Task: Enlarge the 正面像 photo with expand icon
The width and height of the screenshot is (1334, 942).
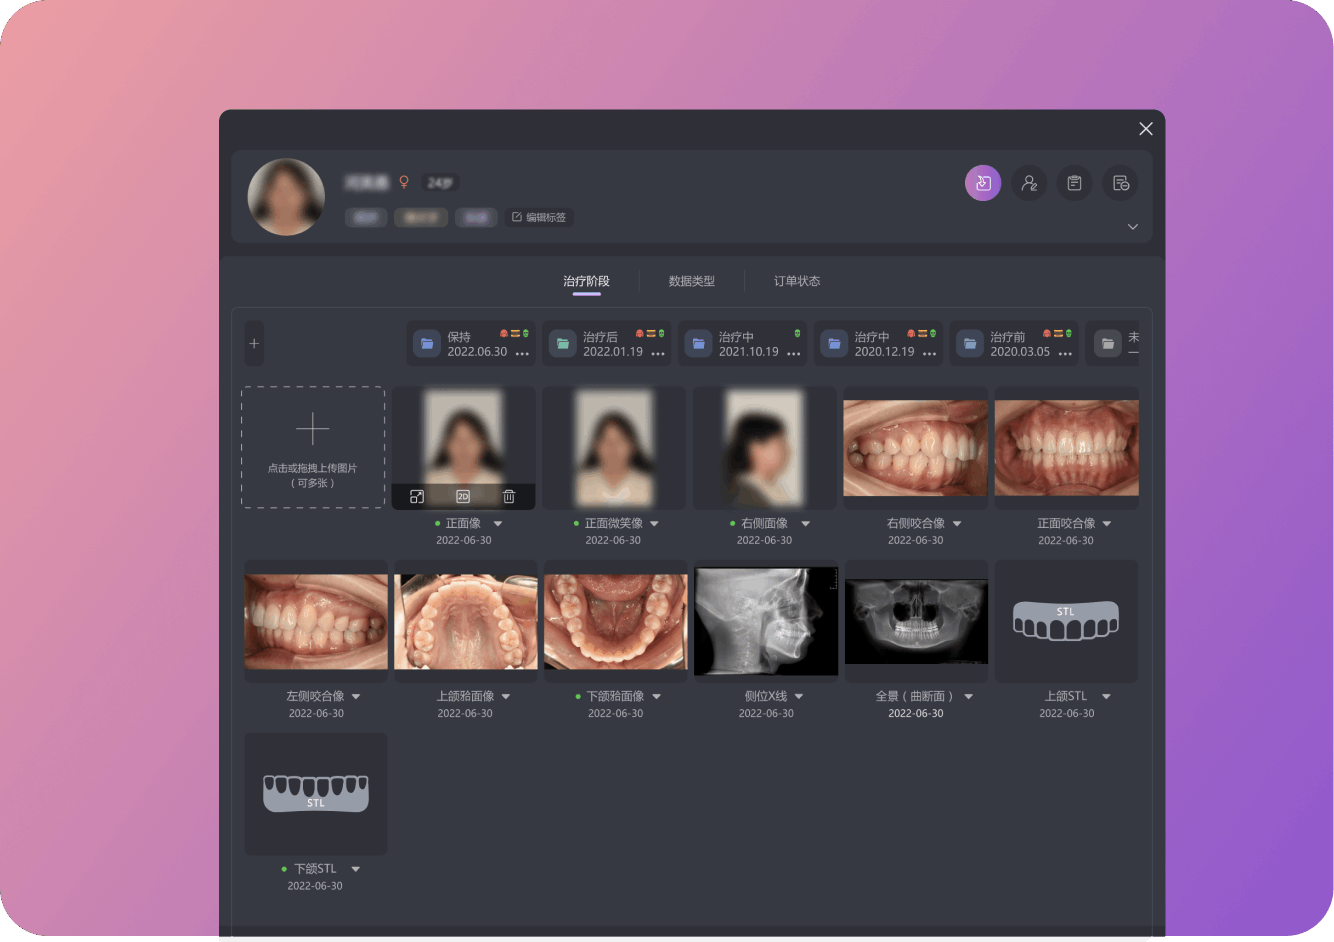Action: (x=417, y=496)
